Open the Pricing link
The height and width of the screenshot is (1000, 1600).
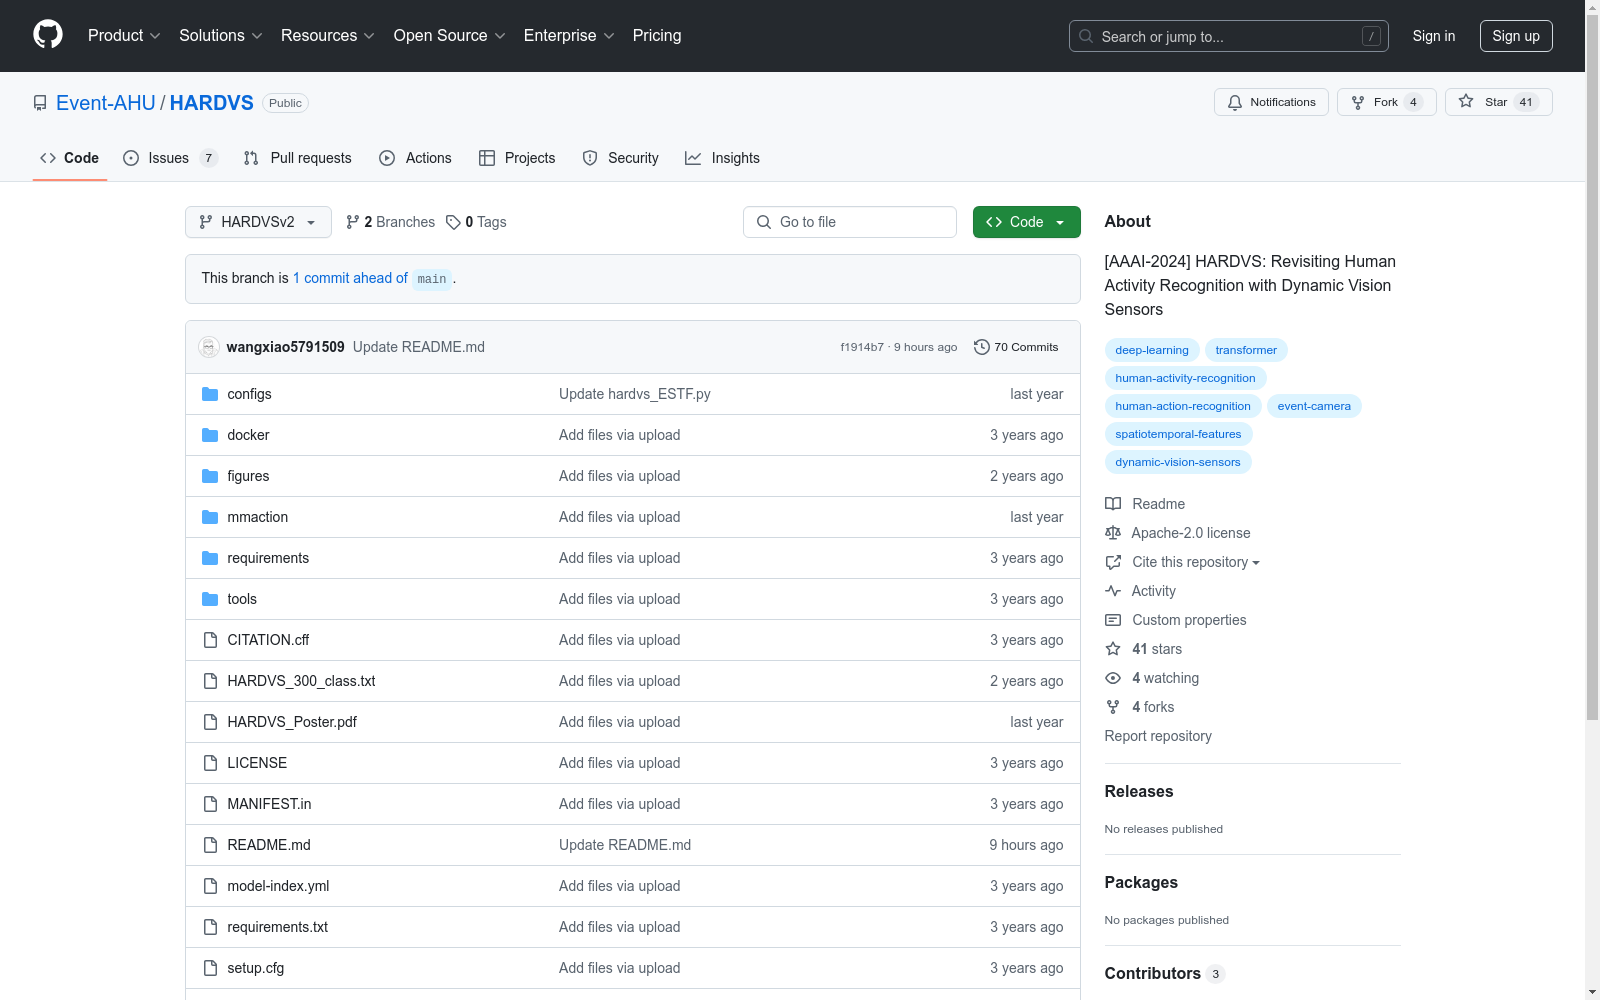point(657,35)
